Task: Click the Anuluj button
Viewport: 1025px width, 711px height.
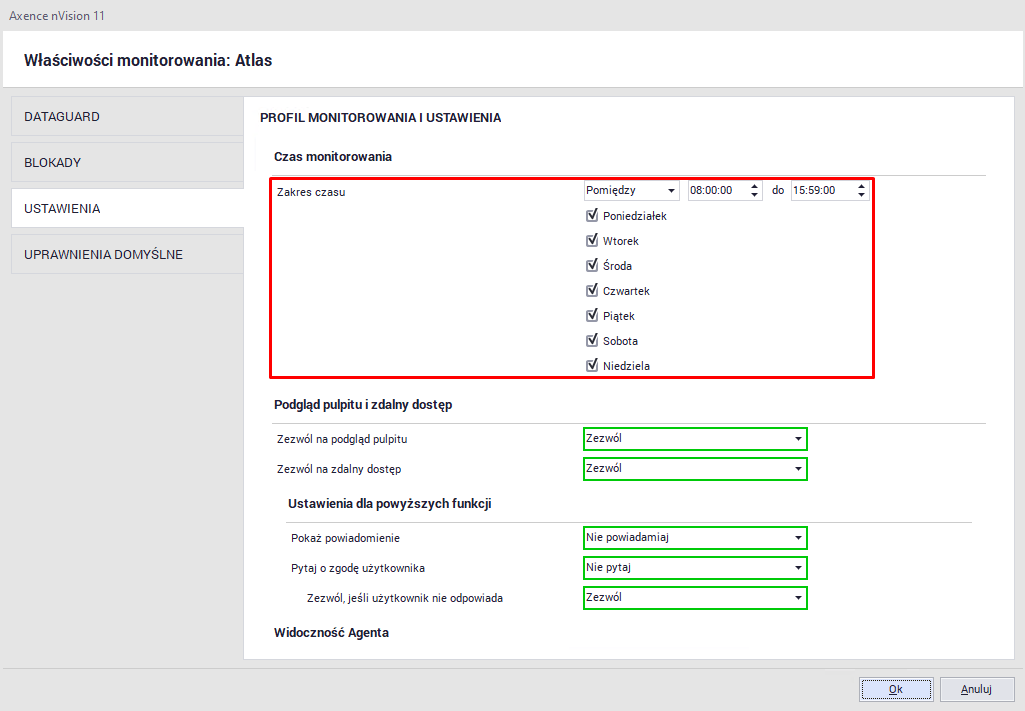Action: click(x=975, y=689)
